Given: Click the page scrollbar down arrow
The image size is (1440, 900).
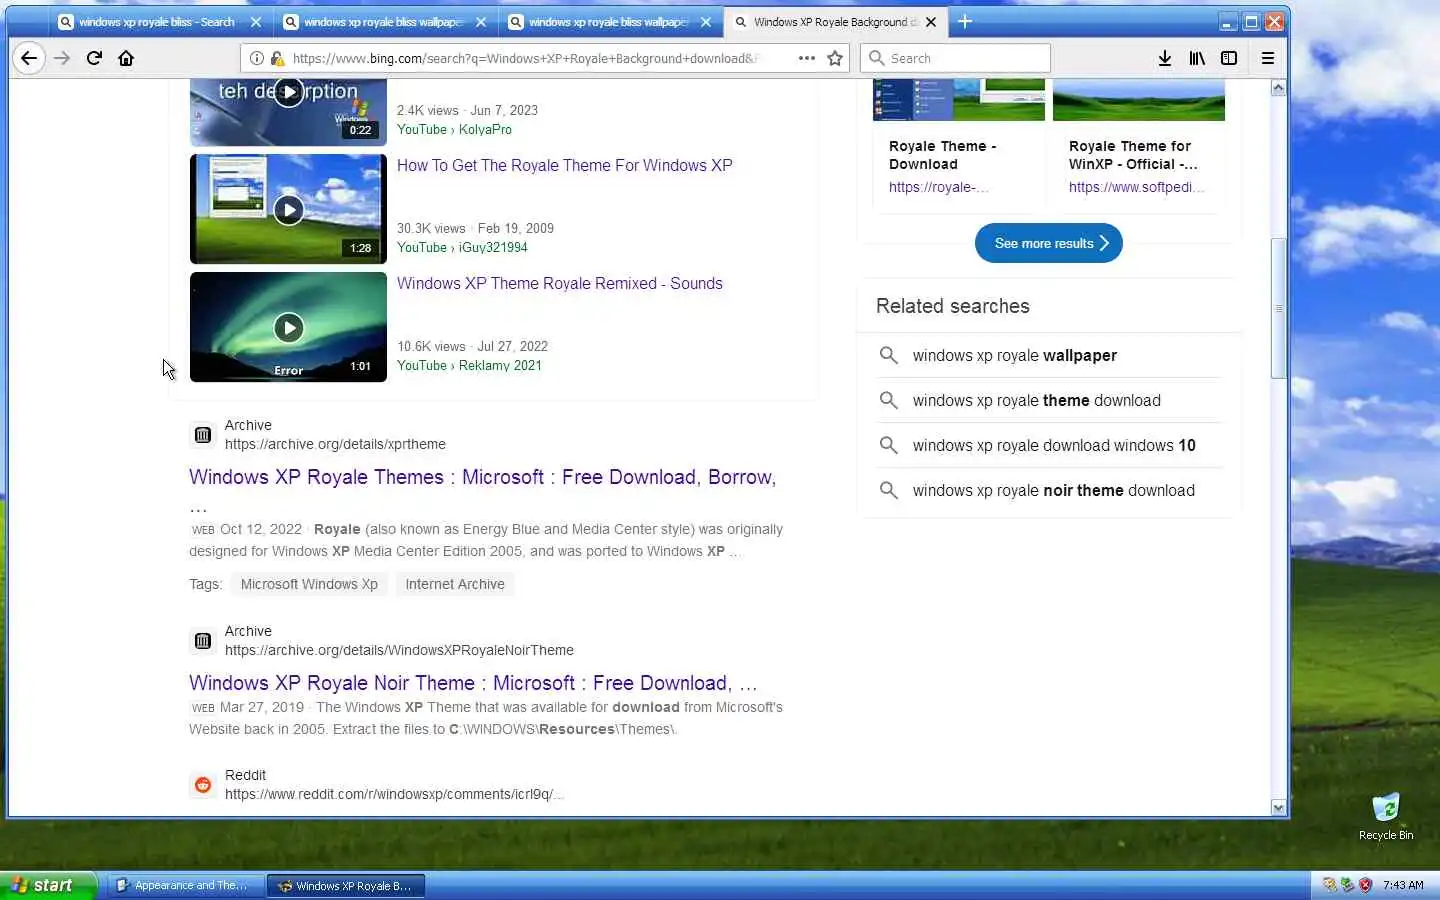Looking at the screenshot, I should pos(1278,807).
